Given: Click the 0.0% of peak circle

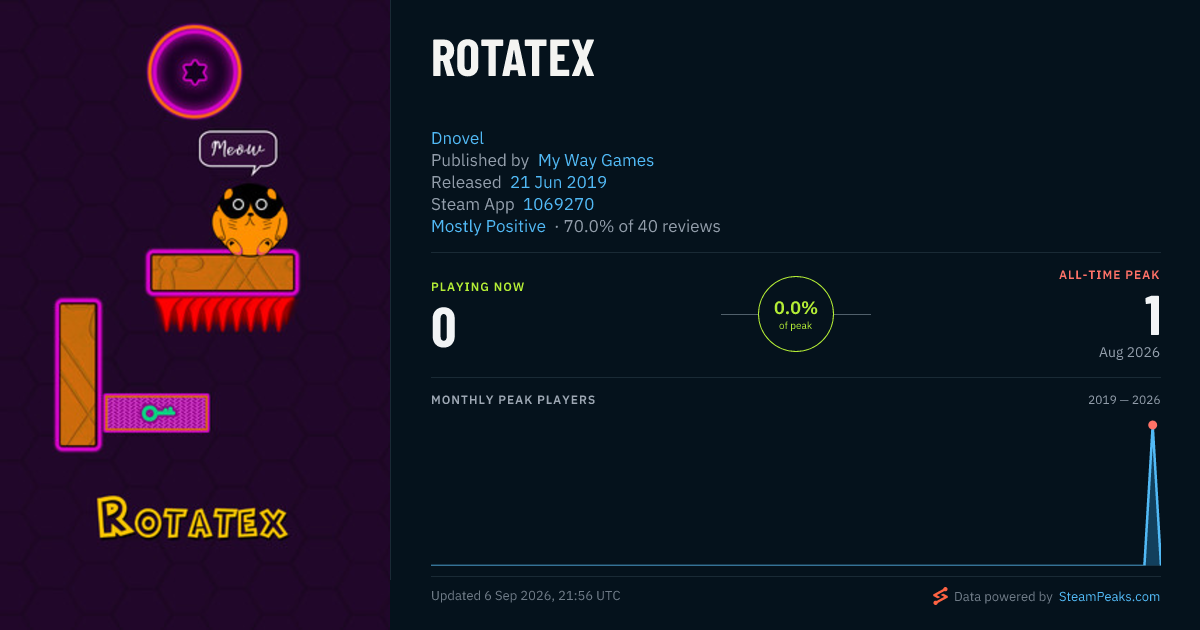Looking at the screenshot, I should (x=796, y=314).
